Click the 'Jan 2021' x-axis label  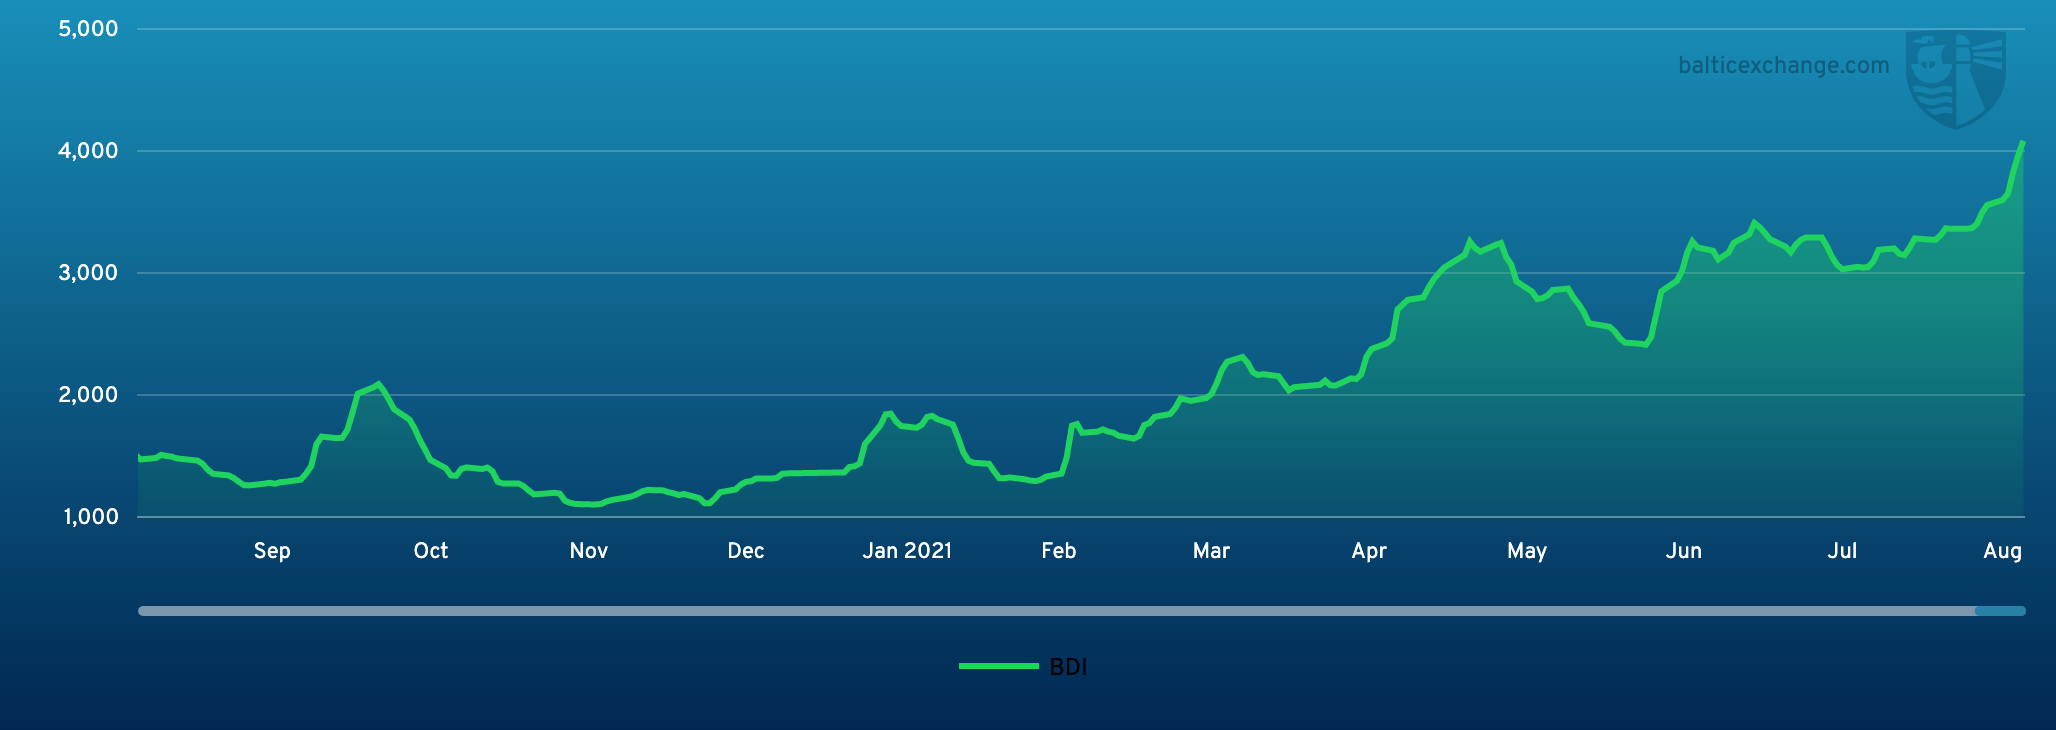tap(907, 551)
